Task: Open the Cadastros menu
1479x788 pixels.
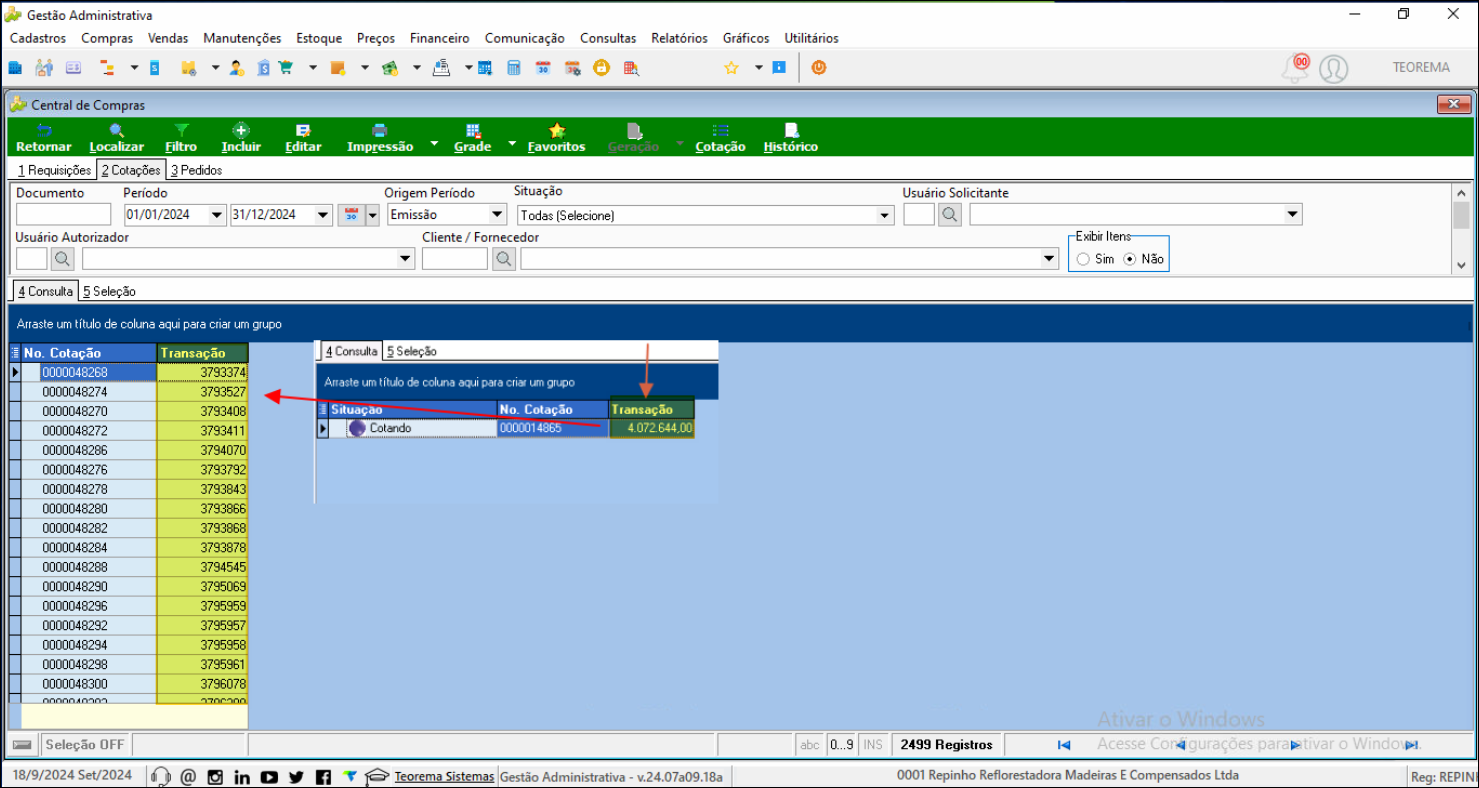Action: (x=38, y=38)
